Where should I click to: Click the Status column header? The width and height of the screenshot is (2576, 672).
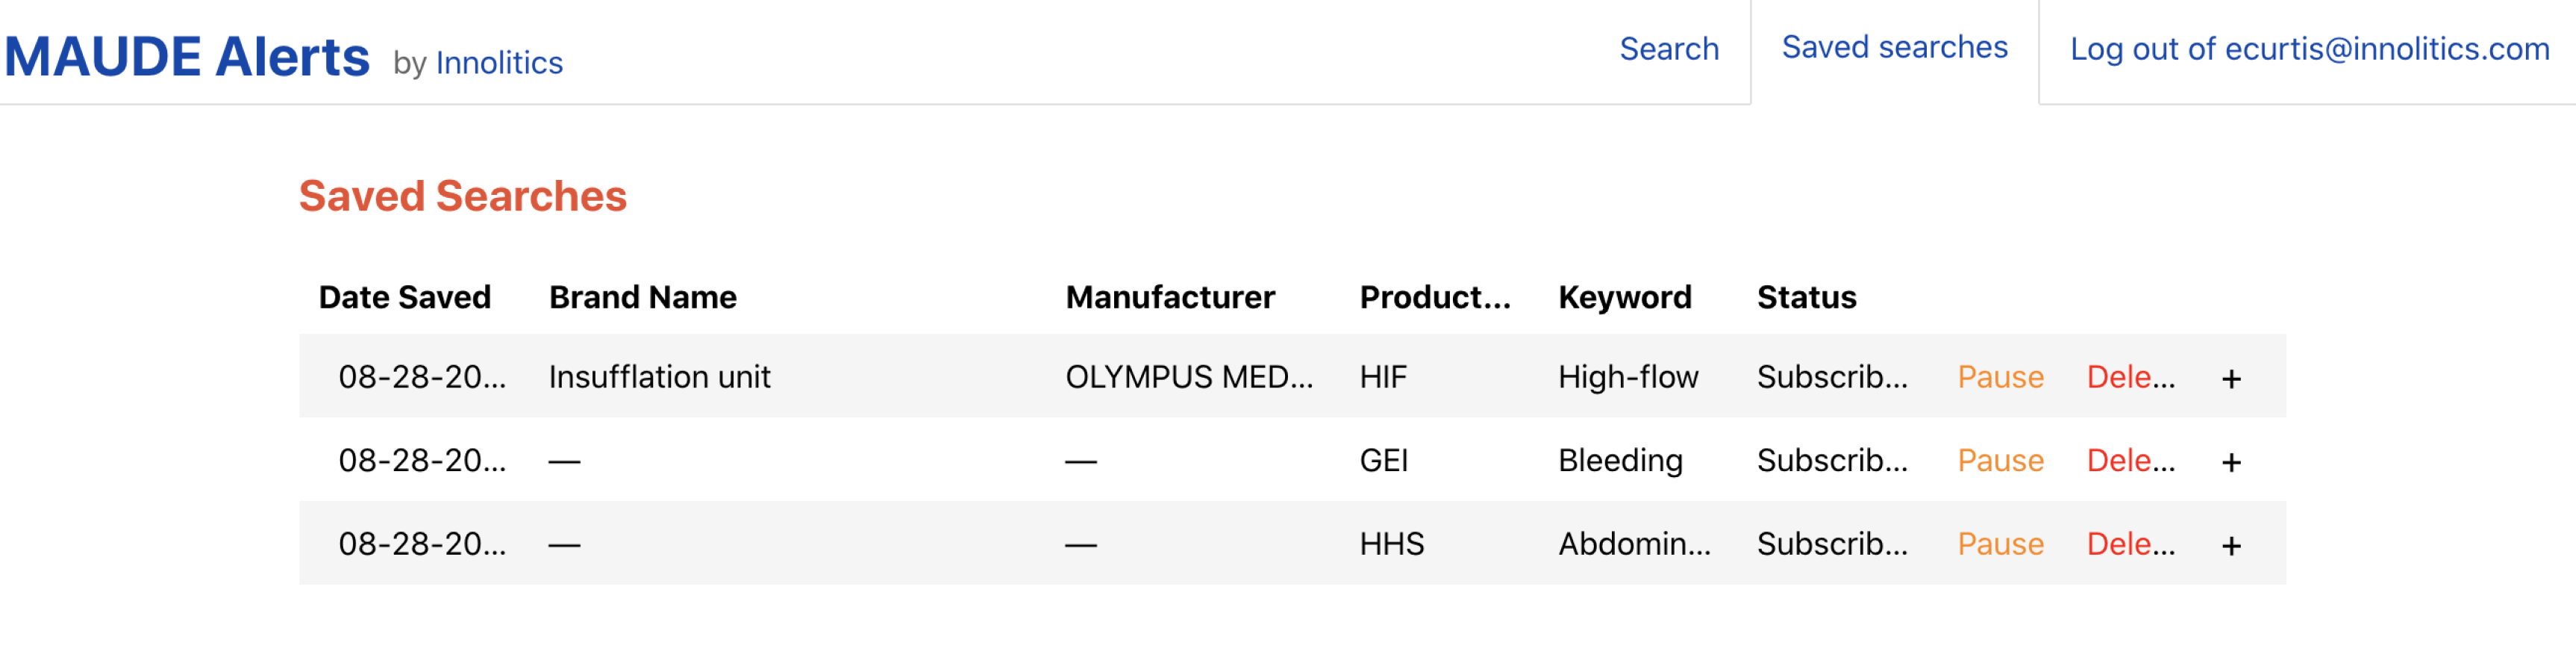1806,297
